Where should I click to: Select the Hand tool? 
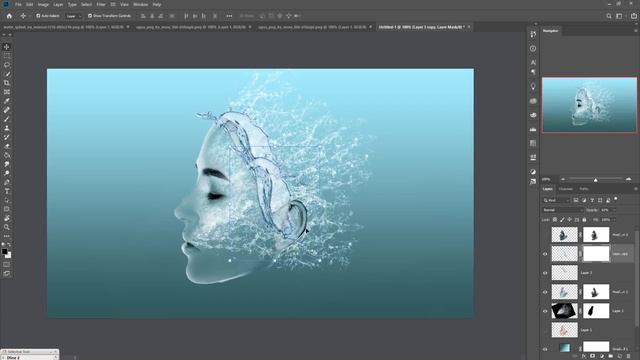(7, 218)
